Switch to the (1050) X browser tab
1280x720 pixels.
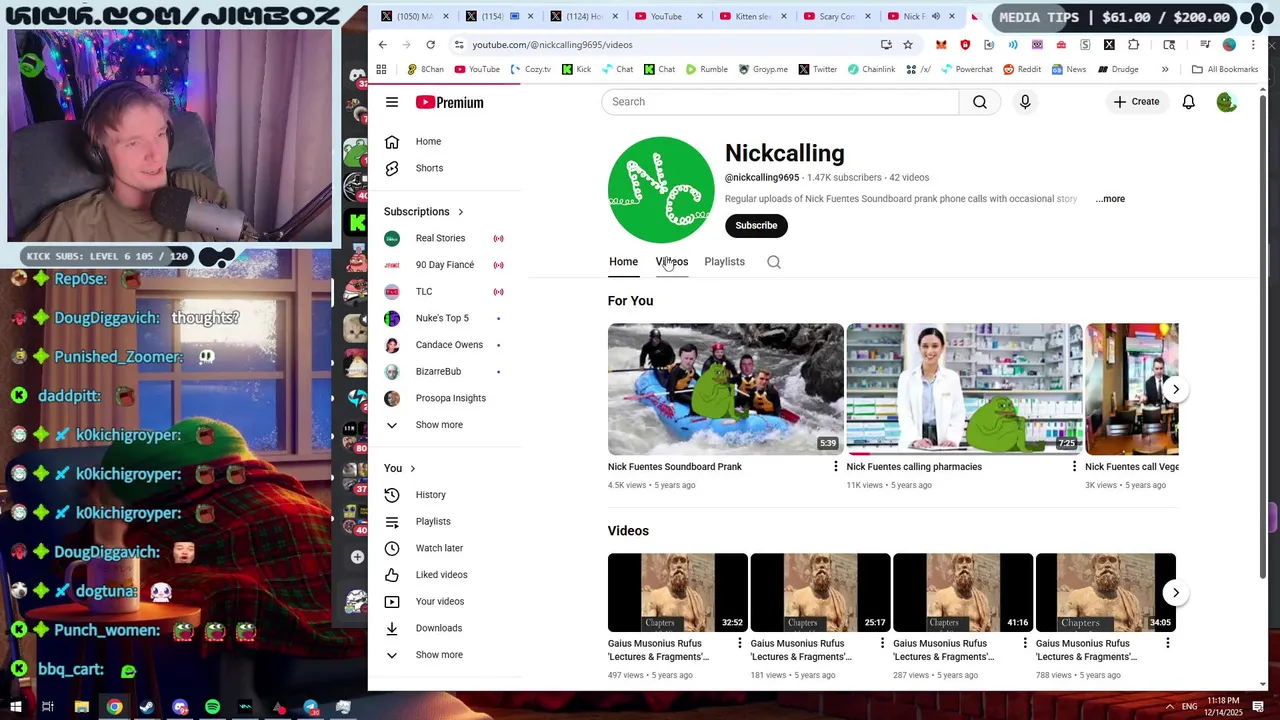[x=415, y=16]
